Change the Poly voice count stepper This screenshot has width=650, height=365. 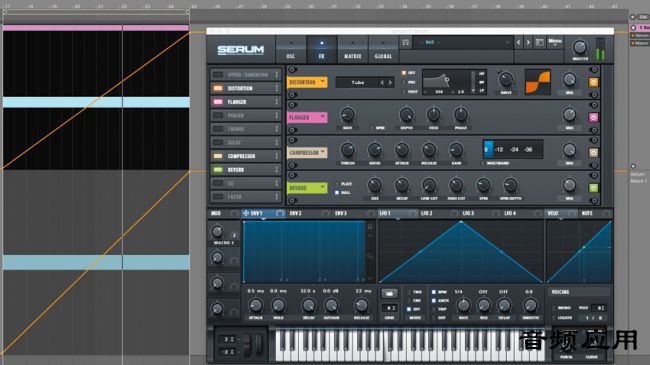coord(600,308)
